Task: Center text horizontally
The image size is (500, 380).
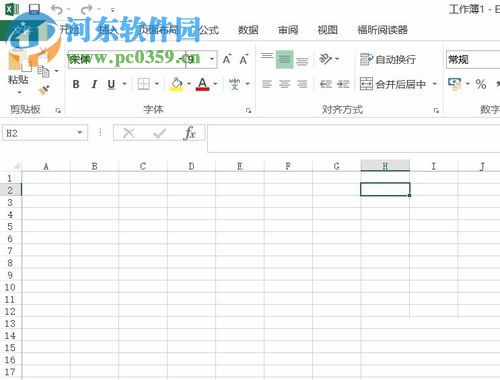Action: pyautogui.click(x=284, y=84)
